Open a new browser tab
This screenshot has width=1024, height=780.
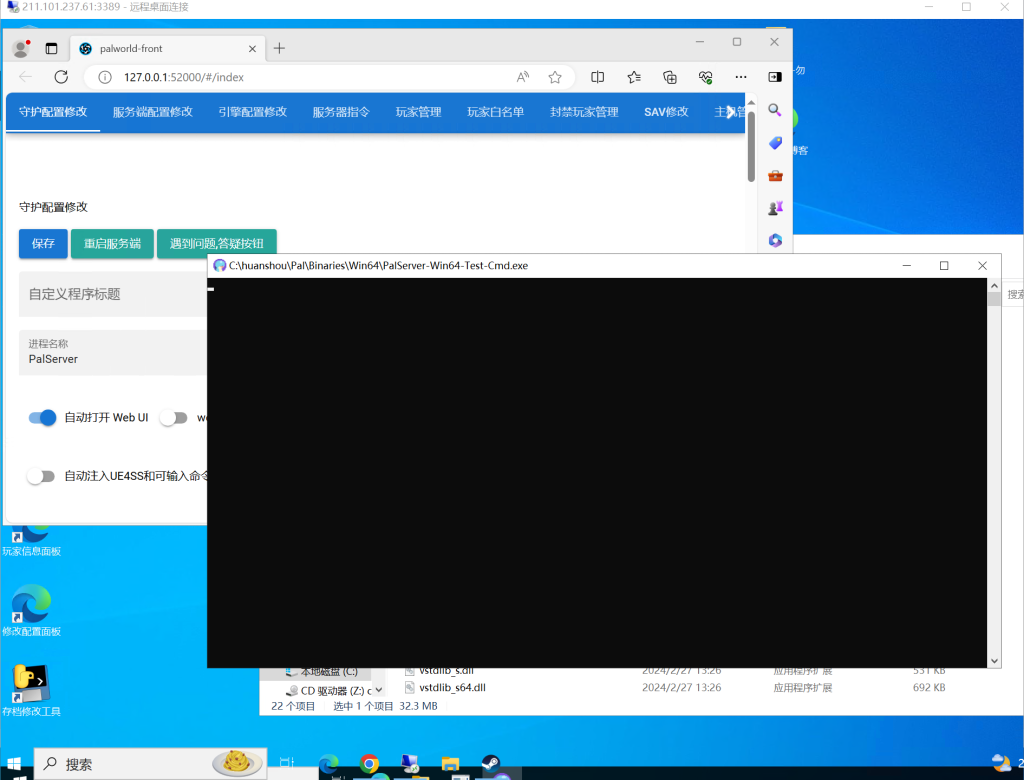point(279,48)
